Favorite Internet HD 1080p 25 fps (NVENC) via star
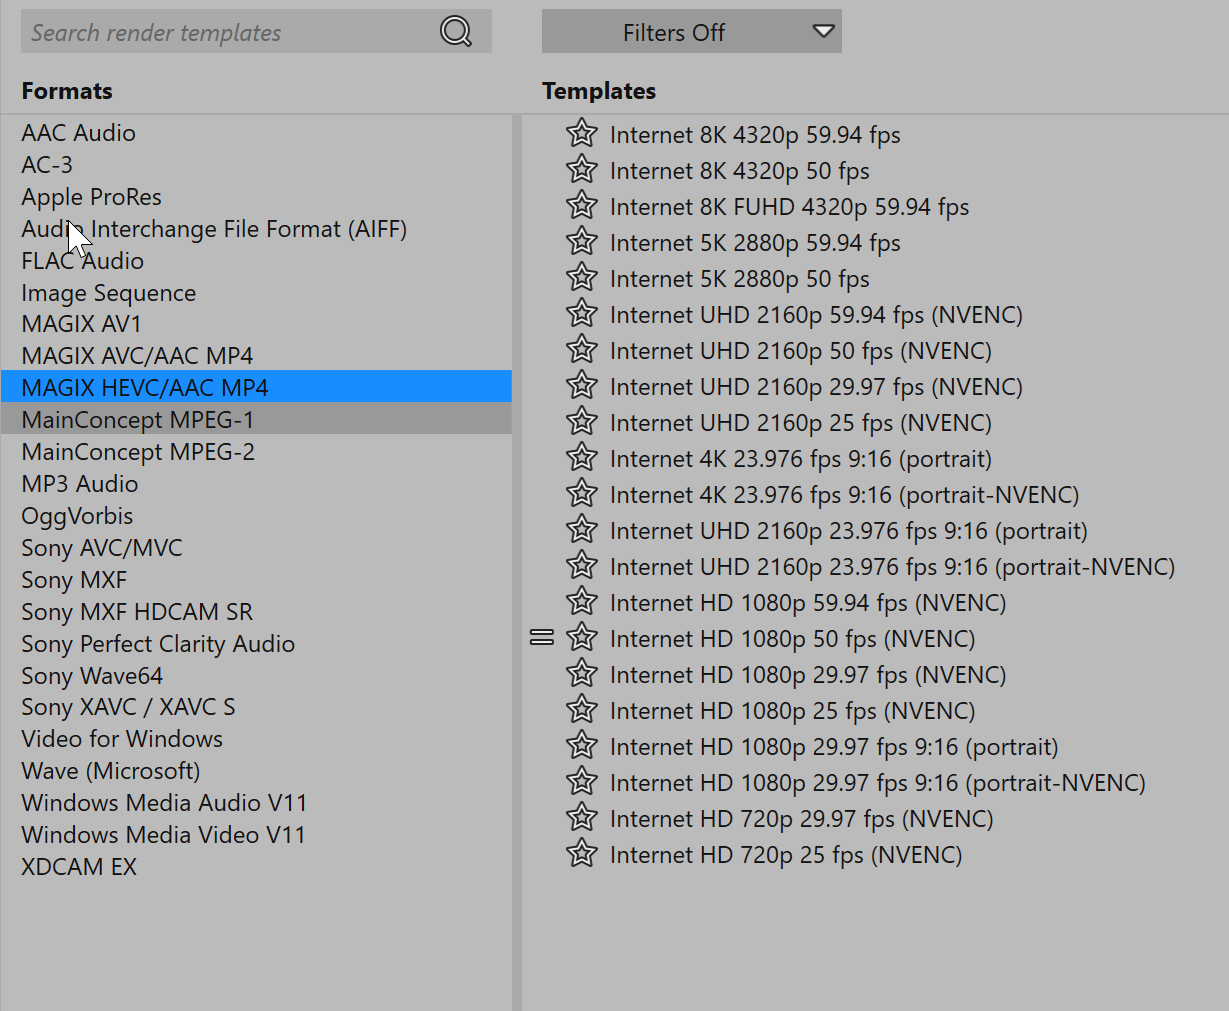 tap(581, 710)
